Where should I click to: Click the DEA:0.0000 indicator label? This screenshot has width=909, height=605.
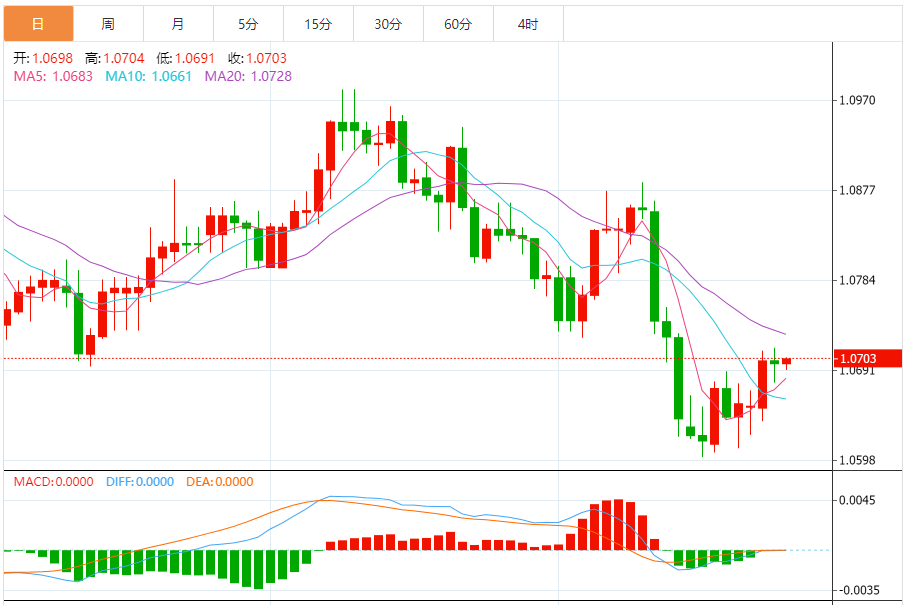[x=220, y=482]
